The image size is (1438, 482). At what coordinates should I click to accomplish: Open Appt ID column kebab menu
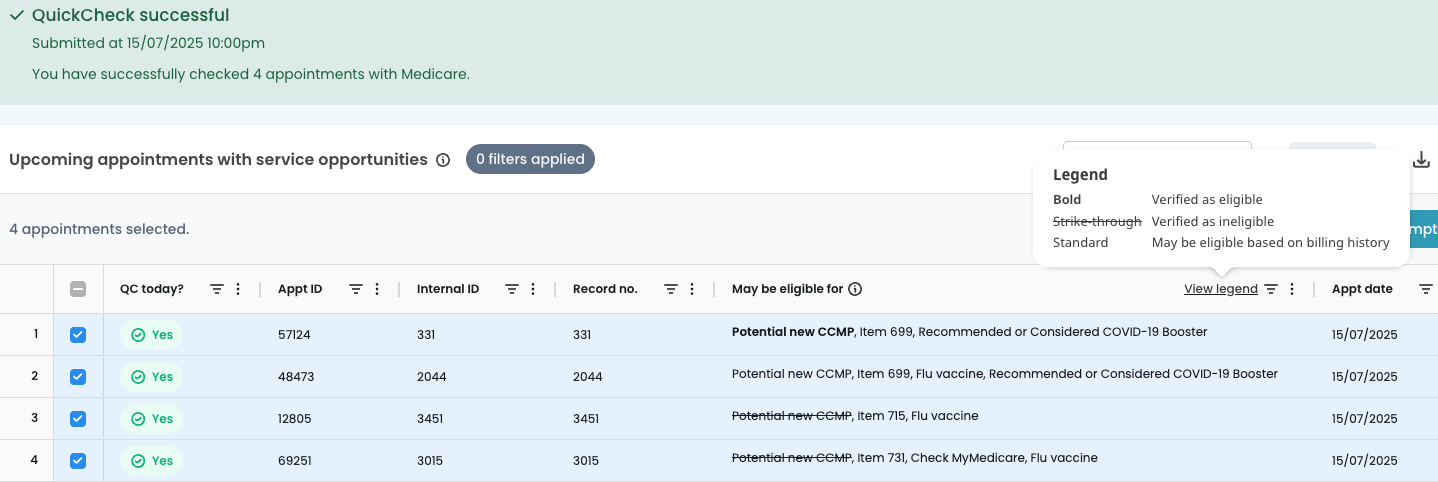pyautogui.click(x=377, y=289)
